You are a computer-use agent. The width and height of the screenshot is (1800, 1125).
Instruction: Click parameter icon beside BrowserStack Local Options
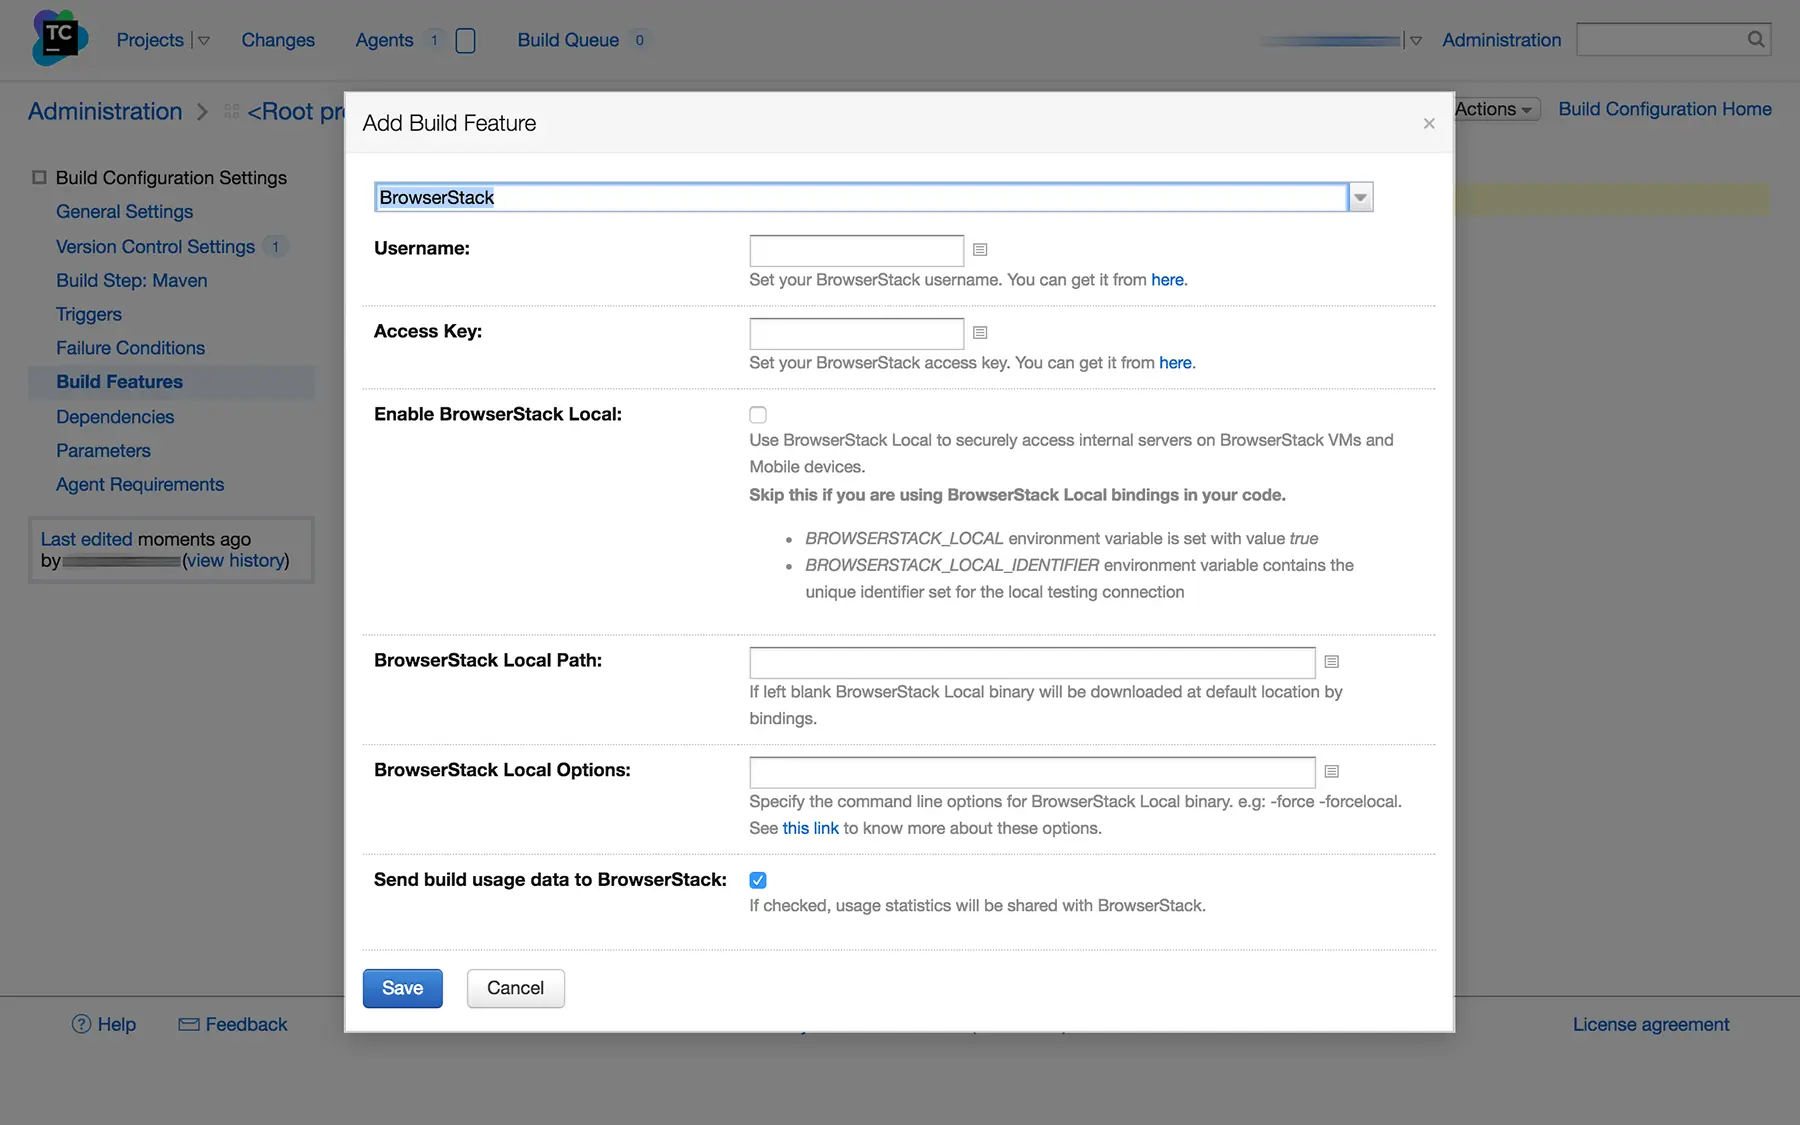[1331, 772]
